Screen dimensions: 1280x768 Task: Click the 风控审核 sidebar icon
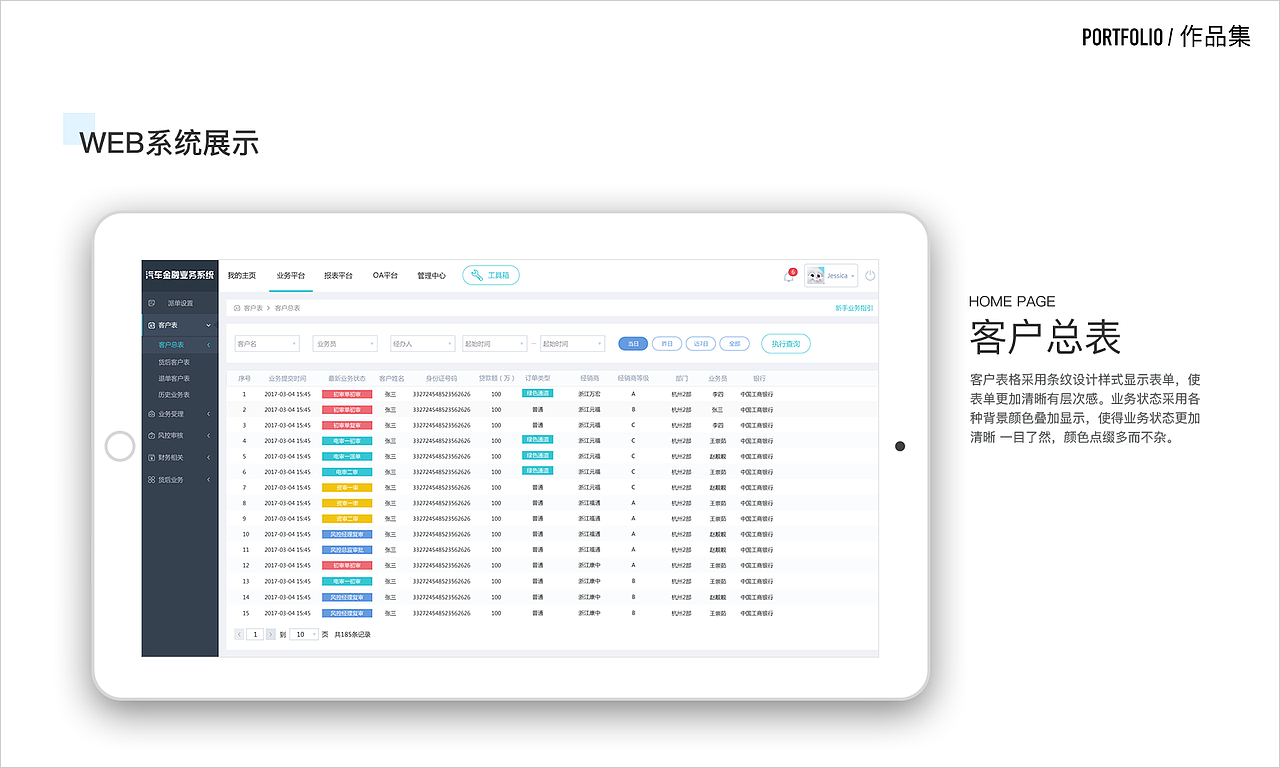pos(151,435)
